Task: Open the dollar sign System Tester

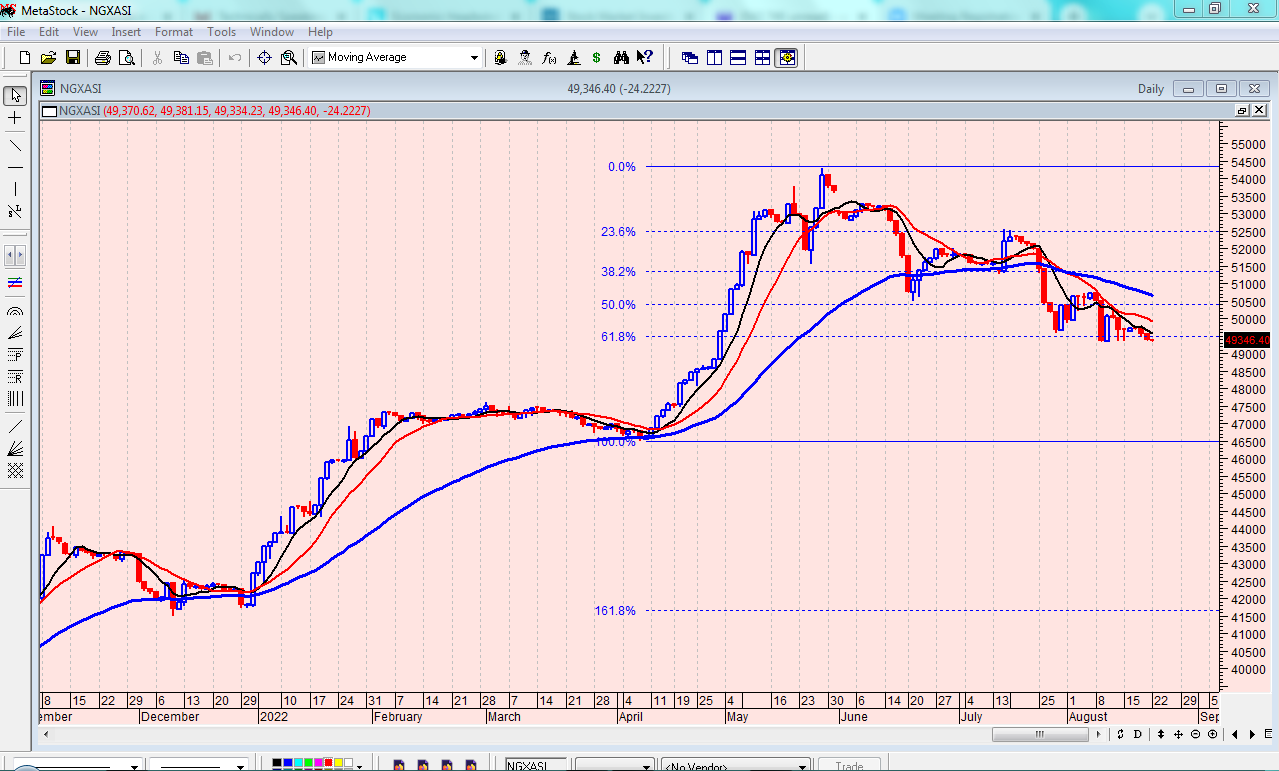Action: pyautogui.click(x=597, y=58)
